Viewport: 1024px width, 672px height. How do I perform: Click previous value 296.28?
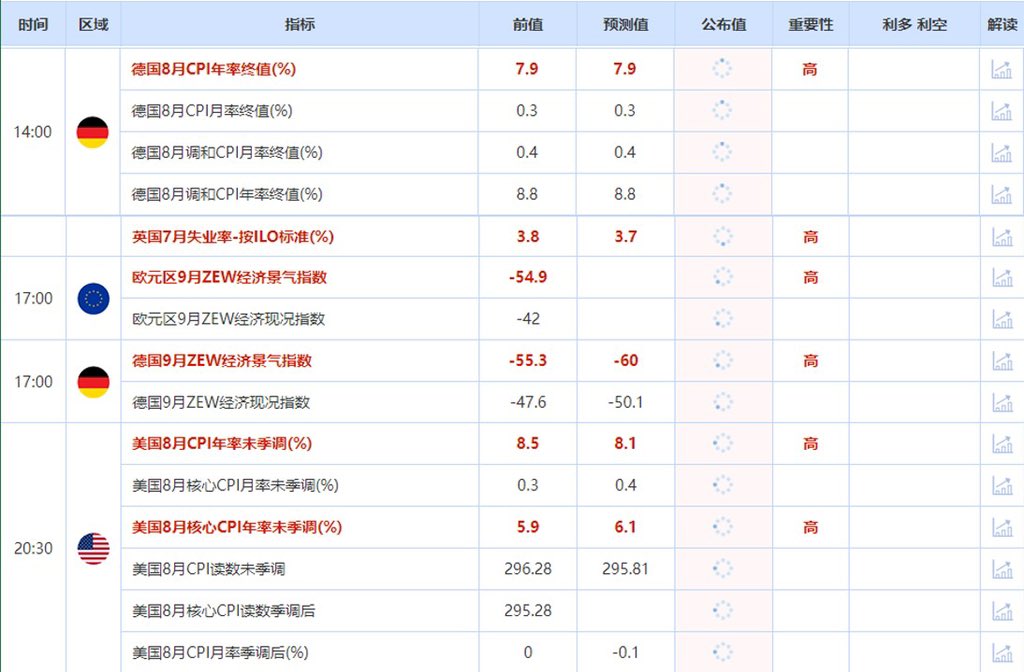(x=528, y=569)
